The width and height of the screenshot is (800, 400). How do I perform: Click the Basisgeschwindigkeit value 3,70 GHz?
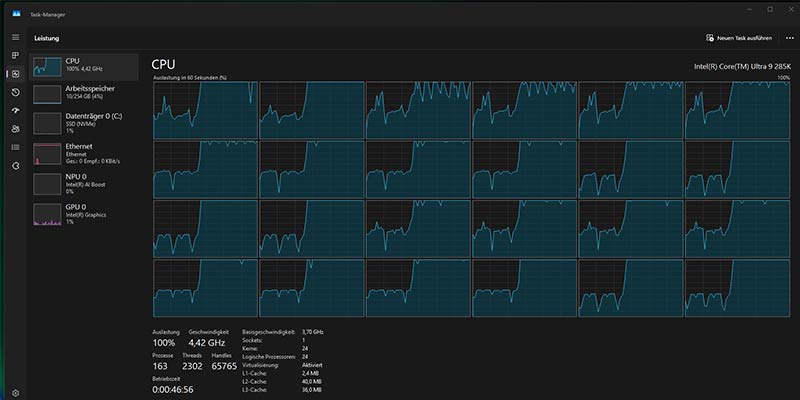tap(313, 332)
